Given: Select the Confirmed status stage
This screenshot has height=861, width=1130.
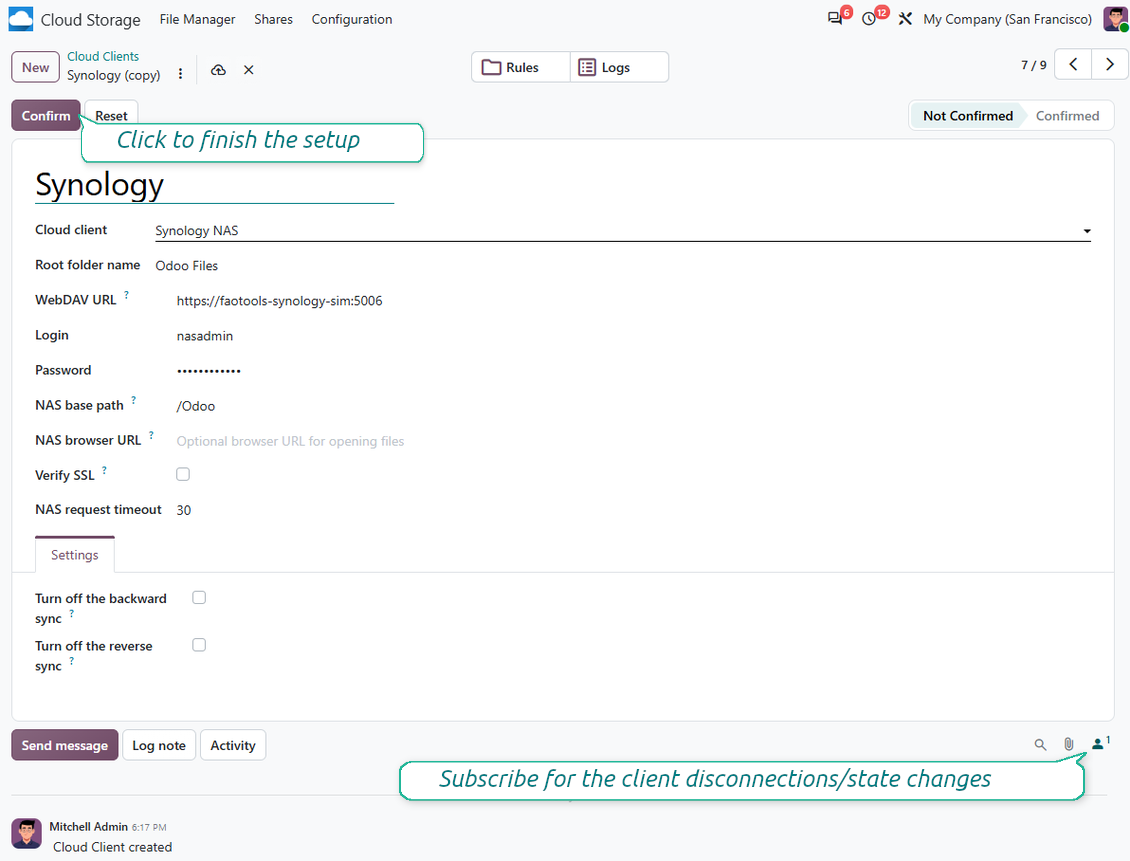Looking at the screenshot, I should 1067,115.
